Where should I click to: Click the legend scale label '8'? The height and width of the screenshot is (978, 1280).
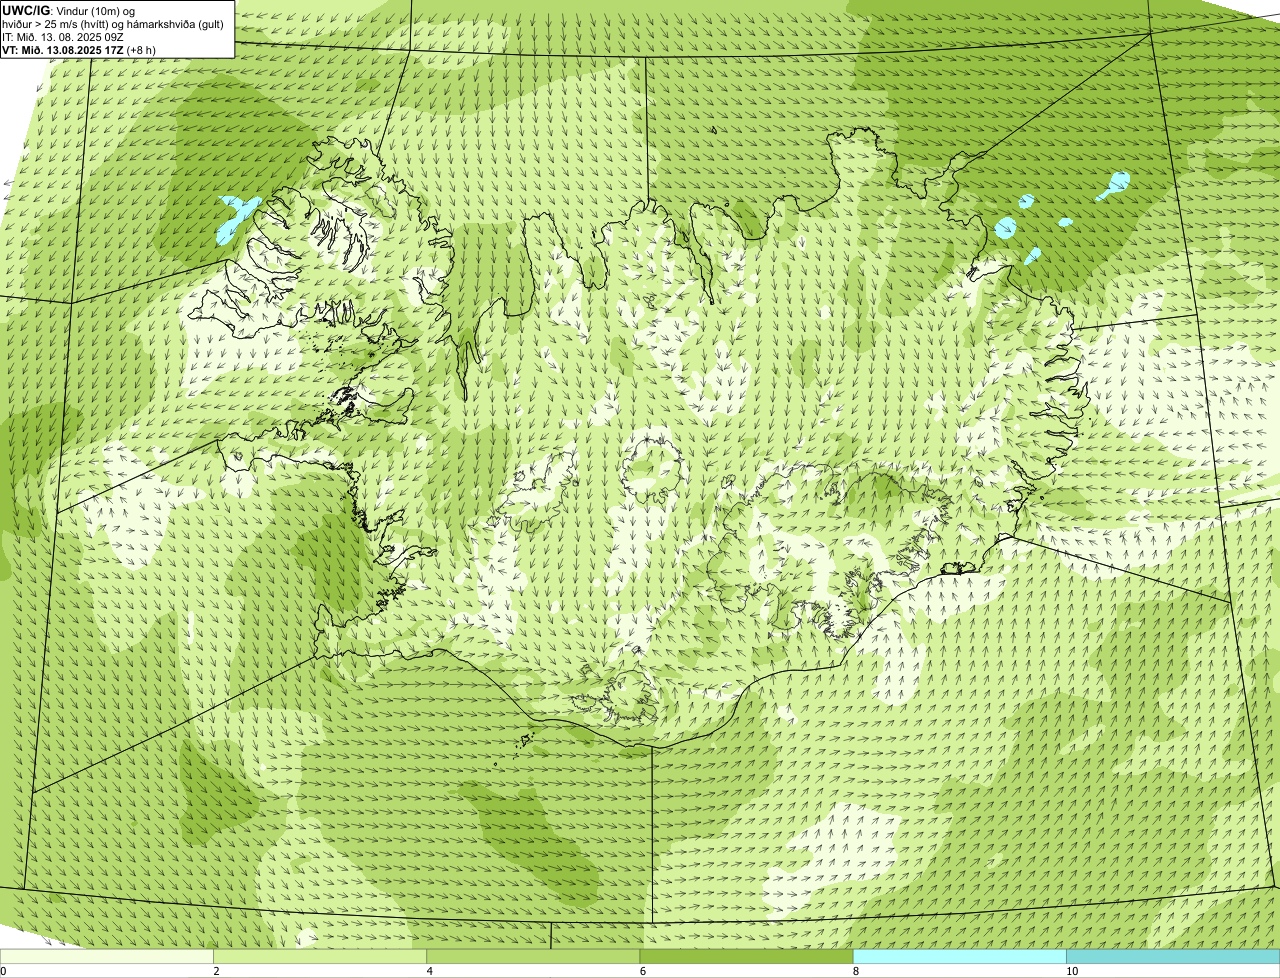click(856, 971)
